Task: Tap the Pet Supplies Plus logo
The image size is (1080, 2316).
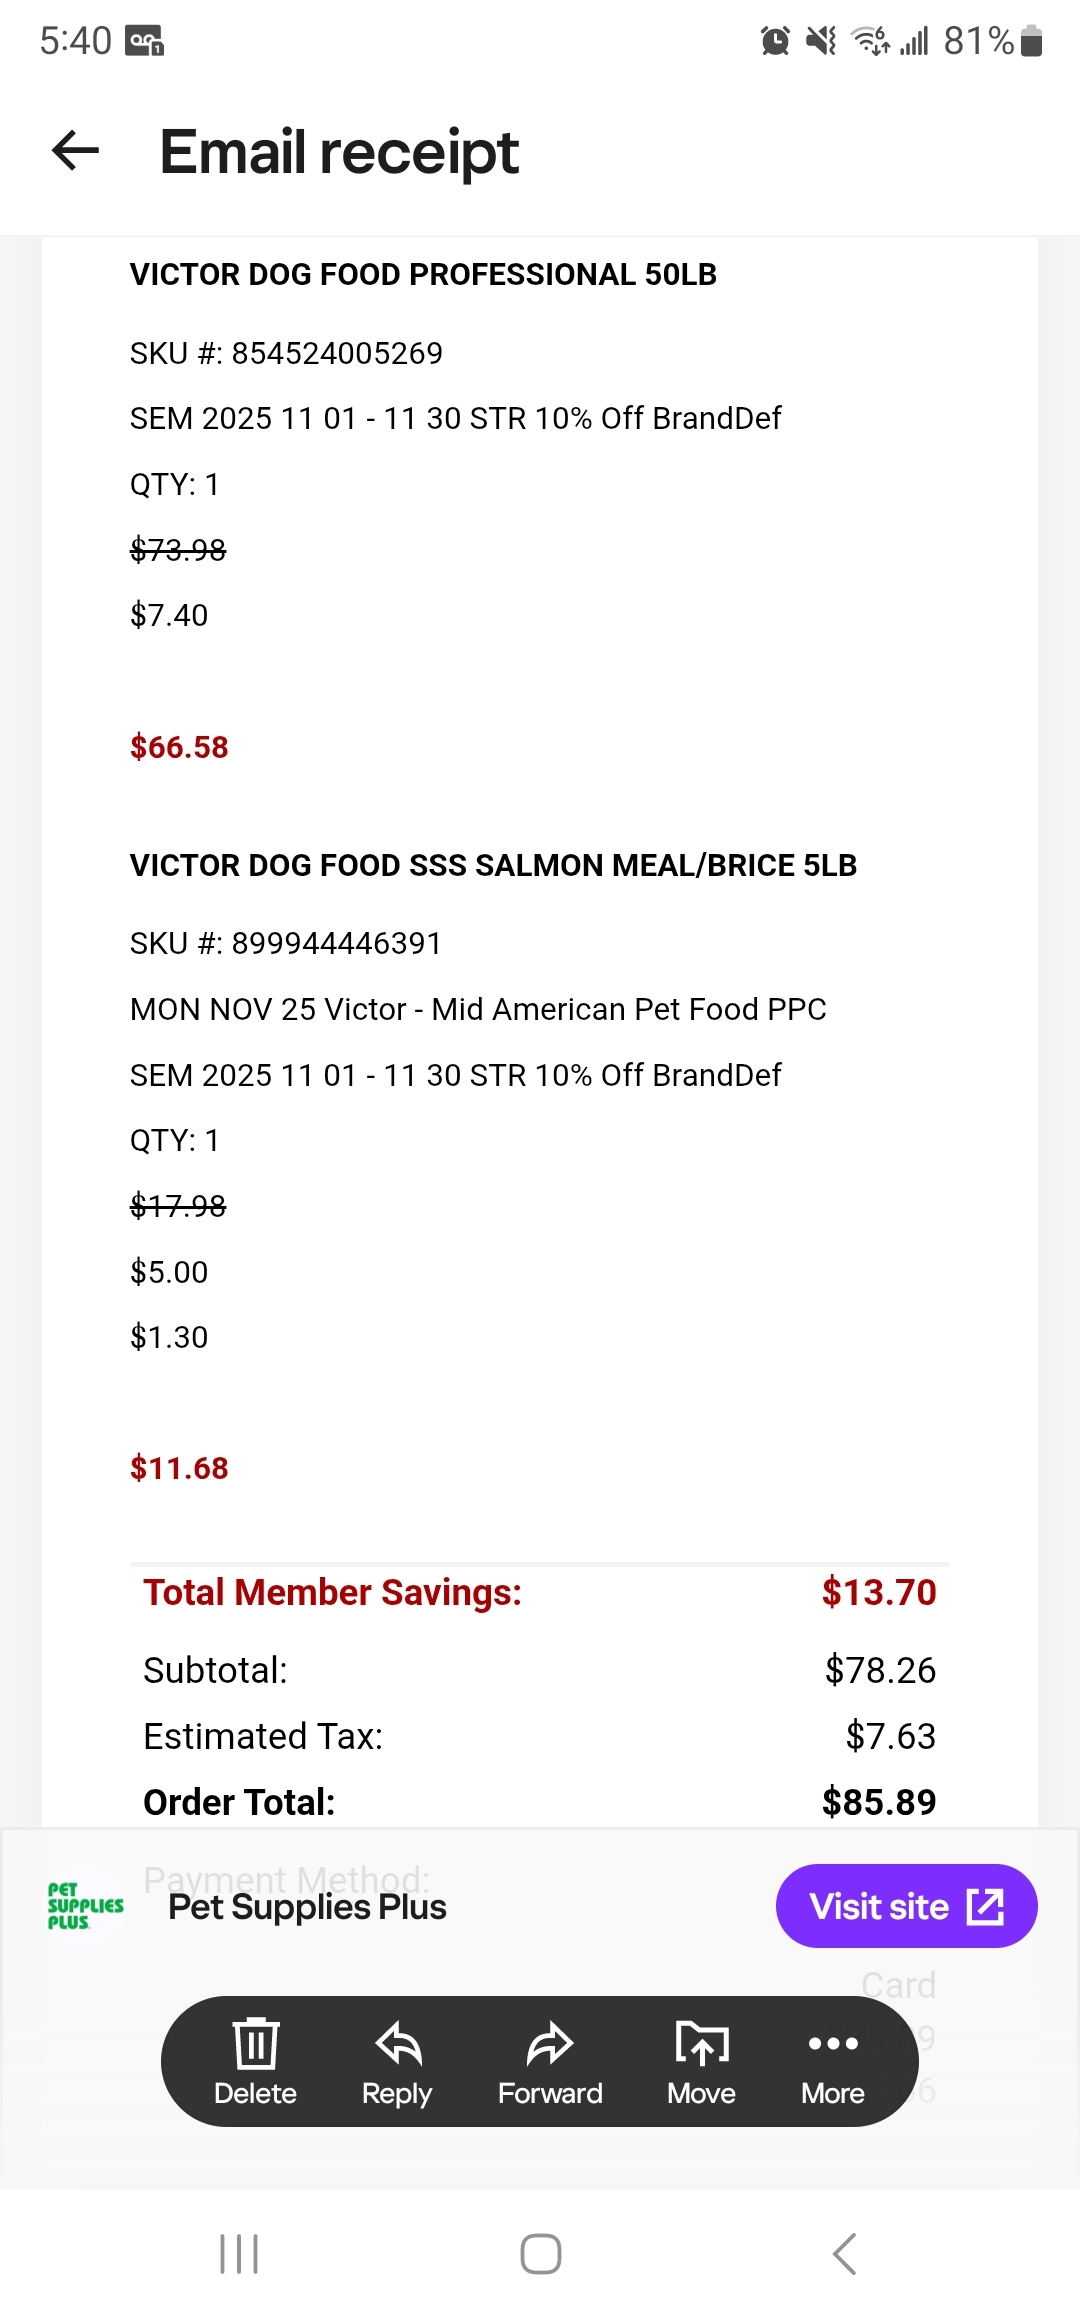Action: (85, 1906)
